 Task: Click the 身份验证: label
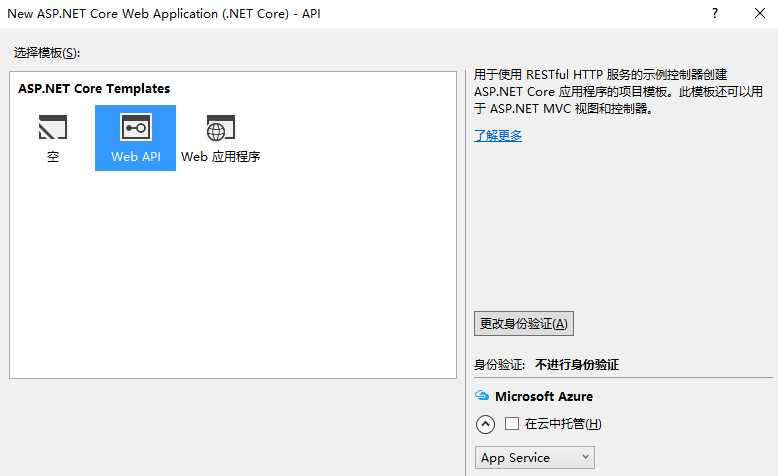[x=499, y=365]
